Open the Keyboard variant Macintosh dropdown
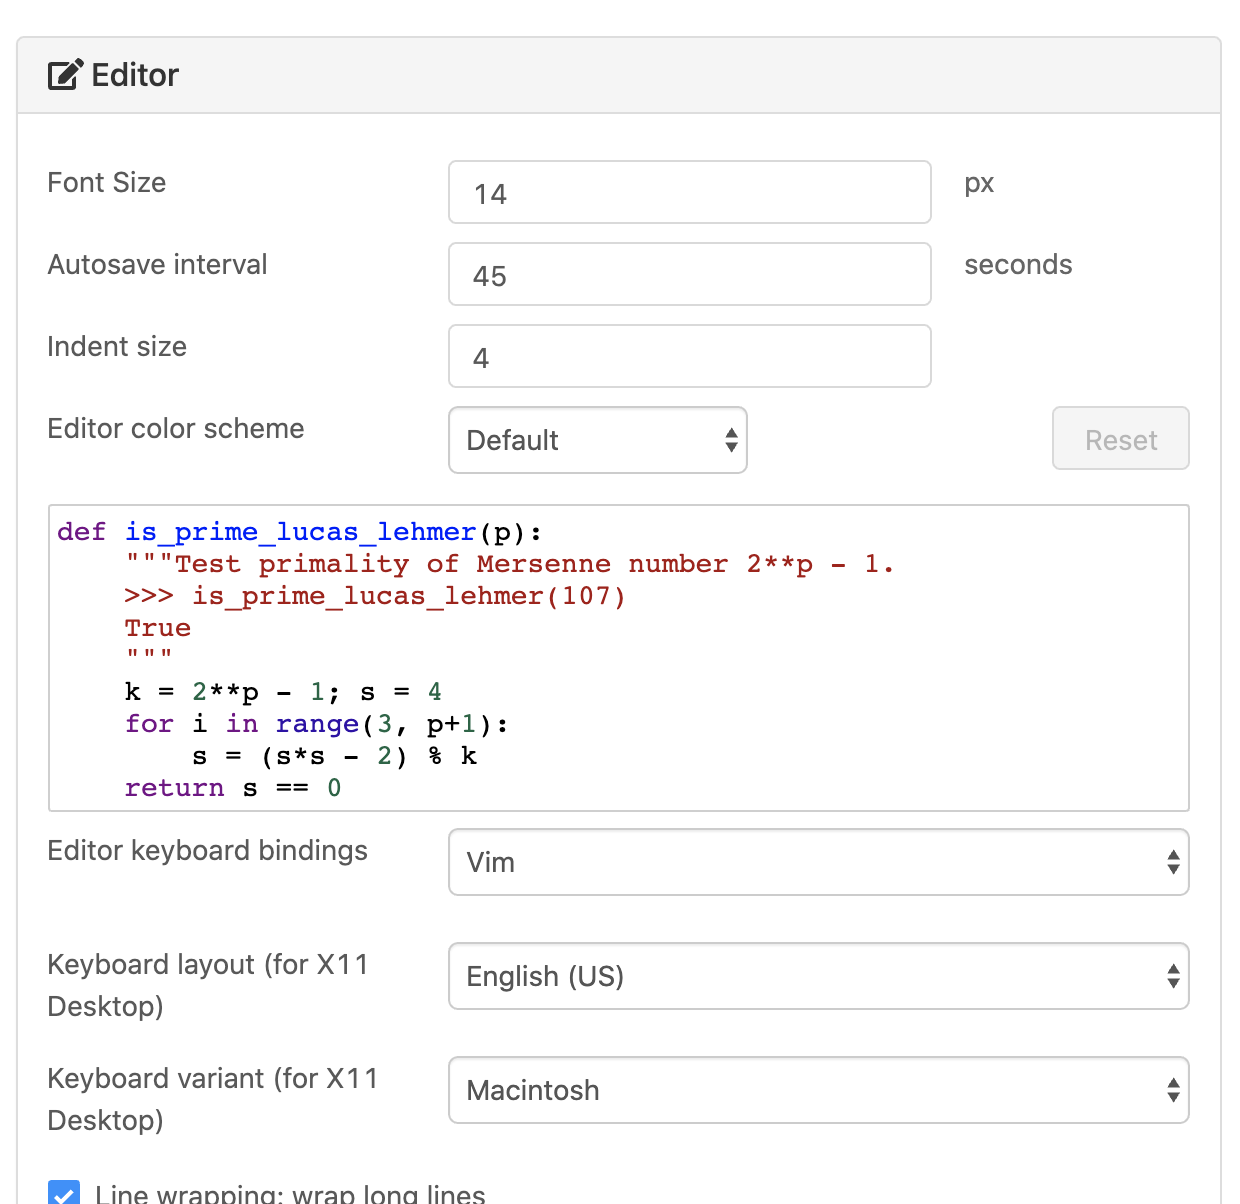1240x1204 pixels. 818,1090
